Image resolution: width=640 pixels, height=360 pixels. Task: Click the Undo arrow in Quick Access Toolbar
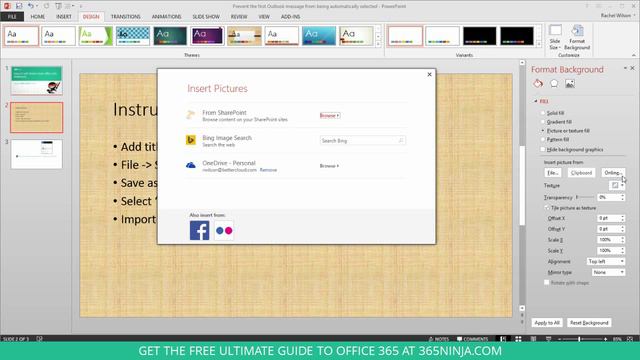31,6
